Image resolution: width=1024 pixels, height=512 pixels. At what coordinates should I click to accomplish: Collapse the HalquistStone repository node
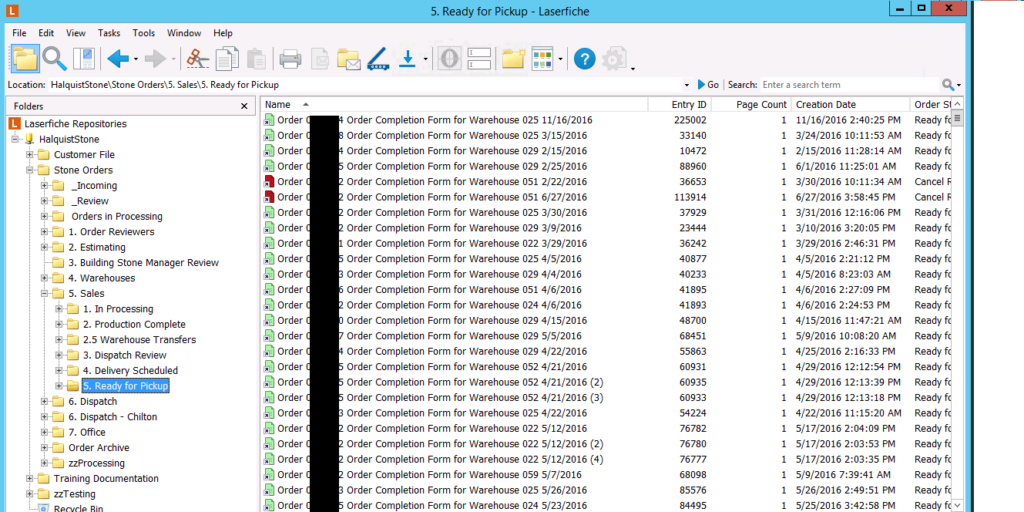click(15, 139)
